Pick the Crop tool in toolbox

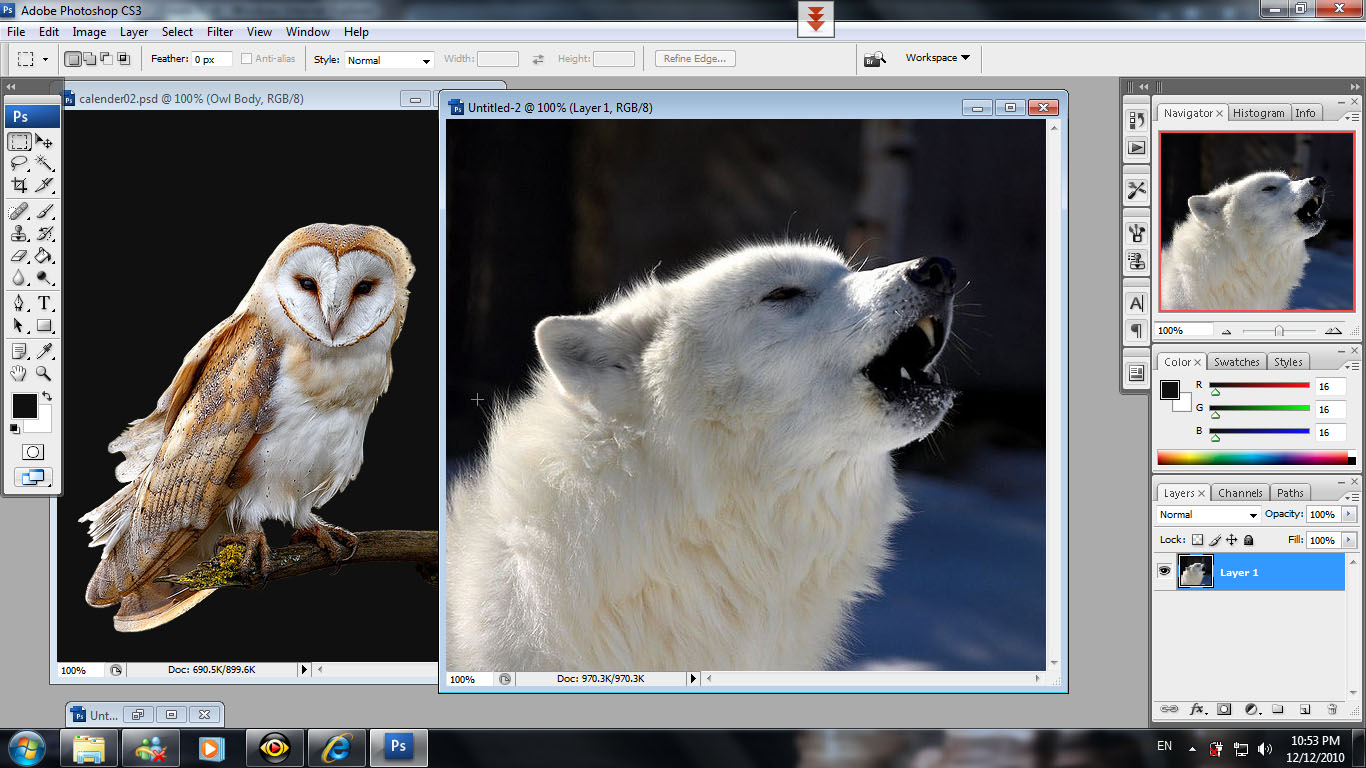pos(19,185)
